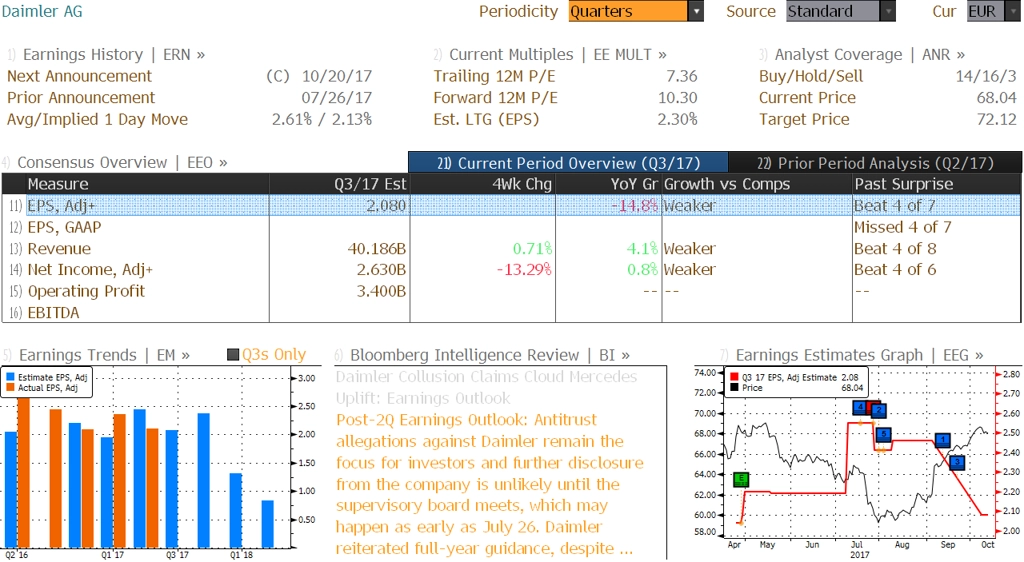The height and width of the screenshot is (562, 1024).
Task: Click 'Beat 4 of 8' past surprise cell
Action: [895, 249]
